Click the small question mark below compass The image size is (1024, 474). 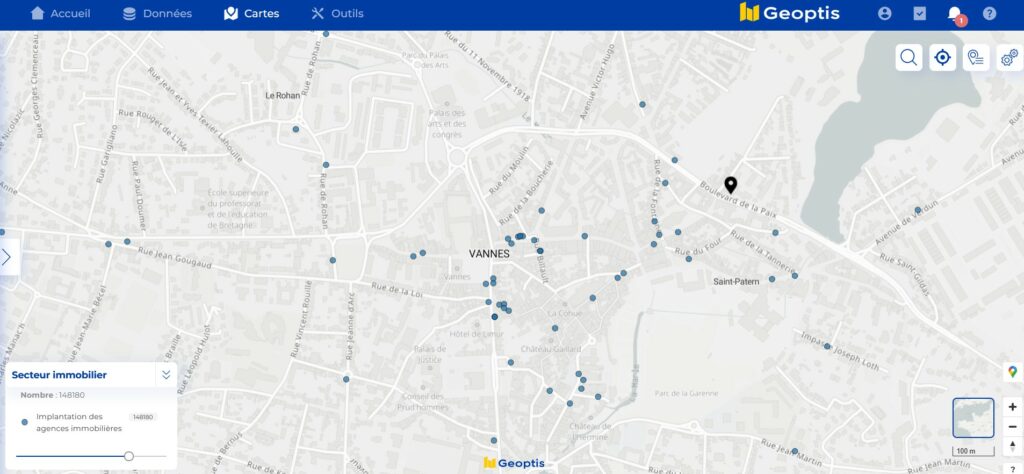tap(1012, 467)
